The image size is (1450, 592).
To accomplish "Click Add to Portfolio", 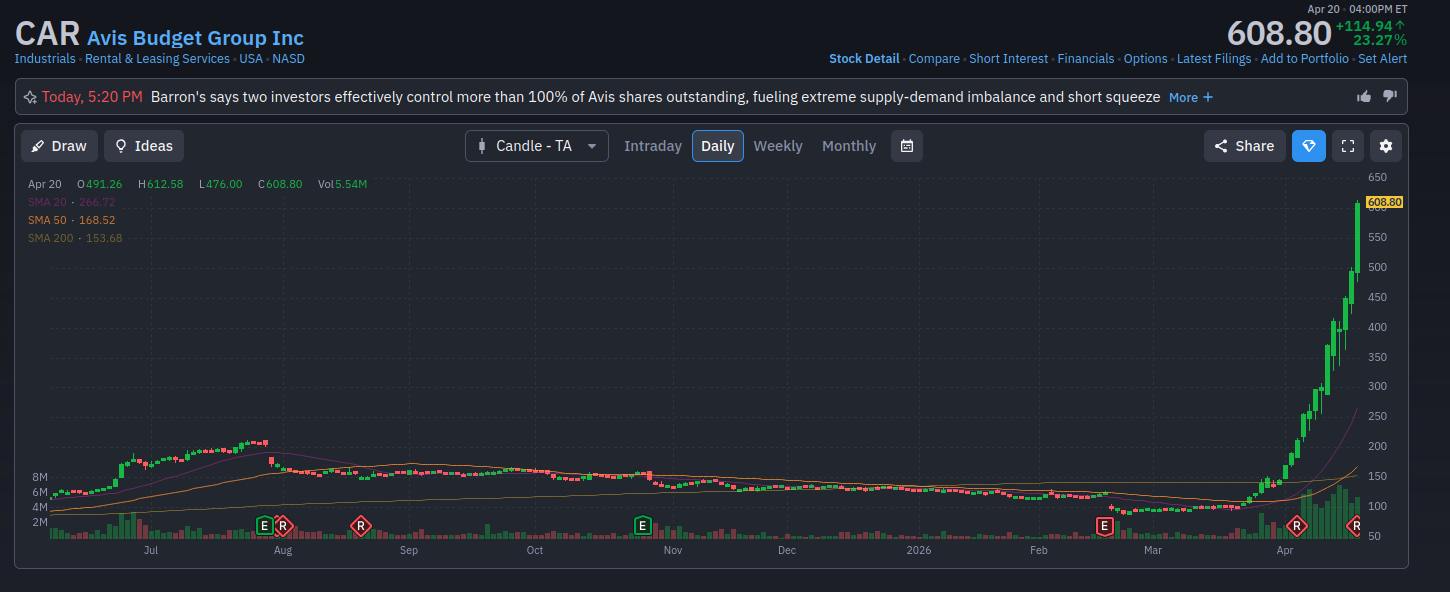I will 1305,59.
